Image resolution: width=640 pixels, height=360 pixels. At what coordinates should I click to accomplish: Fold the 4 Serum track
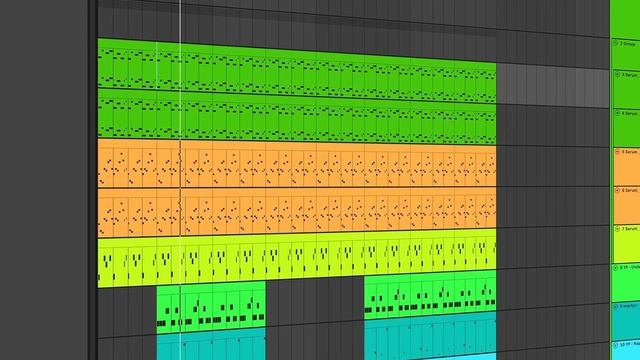[617, 113]
